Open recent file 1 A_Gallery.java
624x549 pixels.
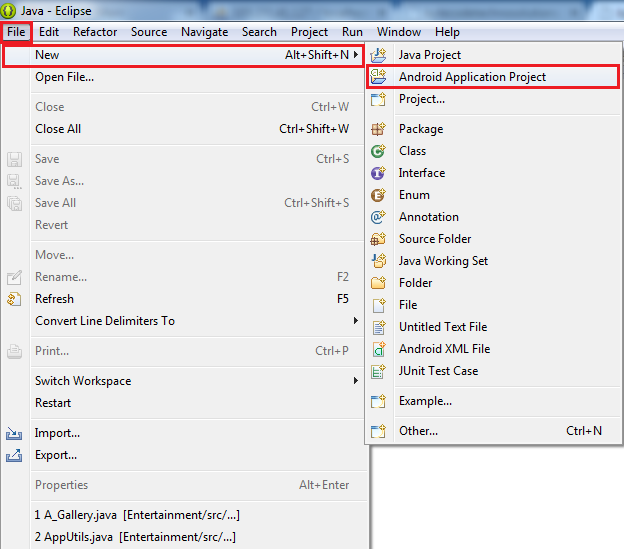137,515
